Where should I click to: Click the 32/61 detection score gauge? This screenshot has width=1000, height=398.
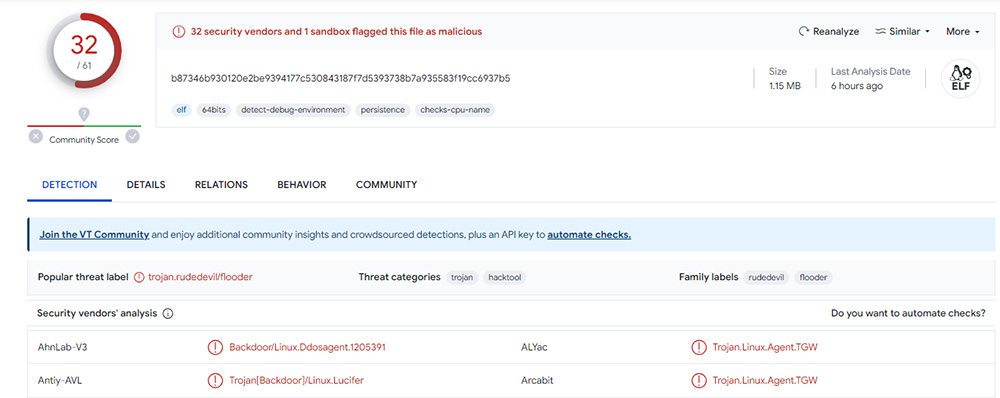click(x=84, y=51)
